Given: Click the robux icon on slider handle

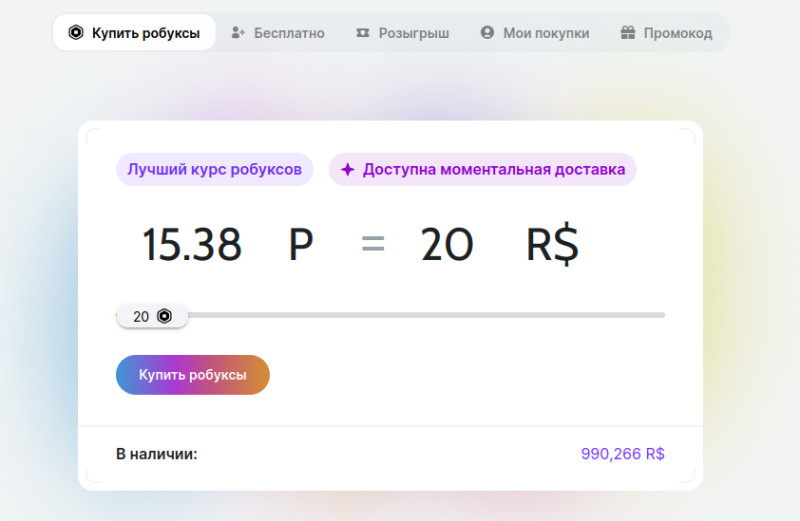Looking at the screenshot, I should (x=164, y=316).
